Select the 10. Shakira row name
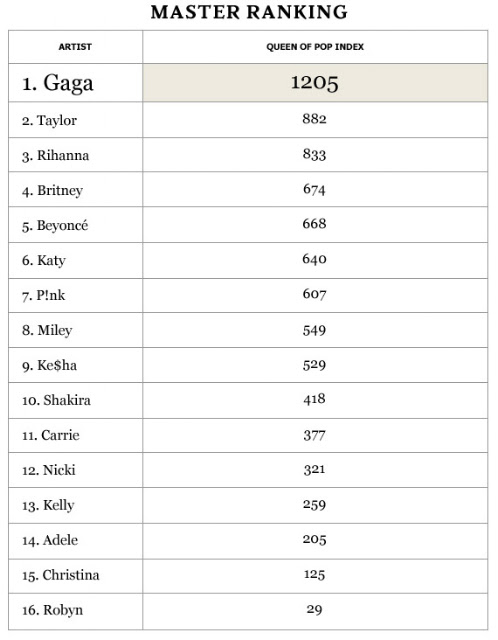Screen dimensions: 498x640 point(56,400)
